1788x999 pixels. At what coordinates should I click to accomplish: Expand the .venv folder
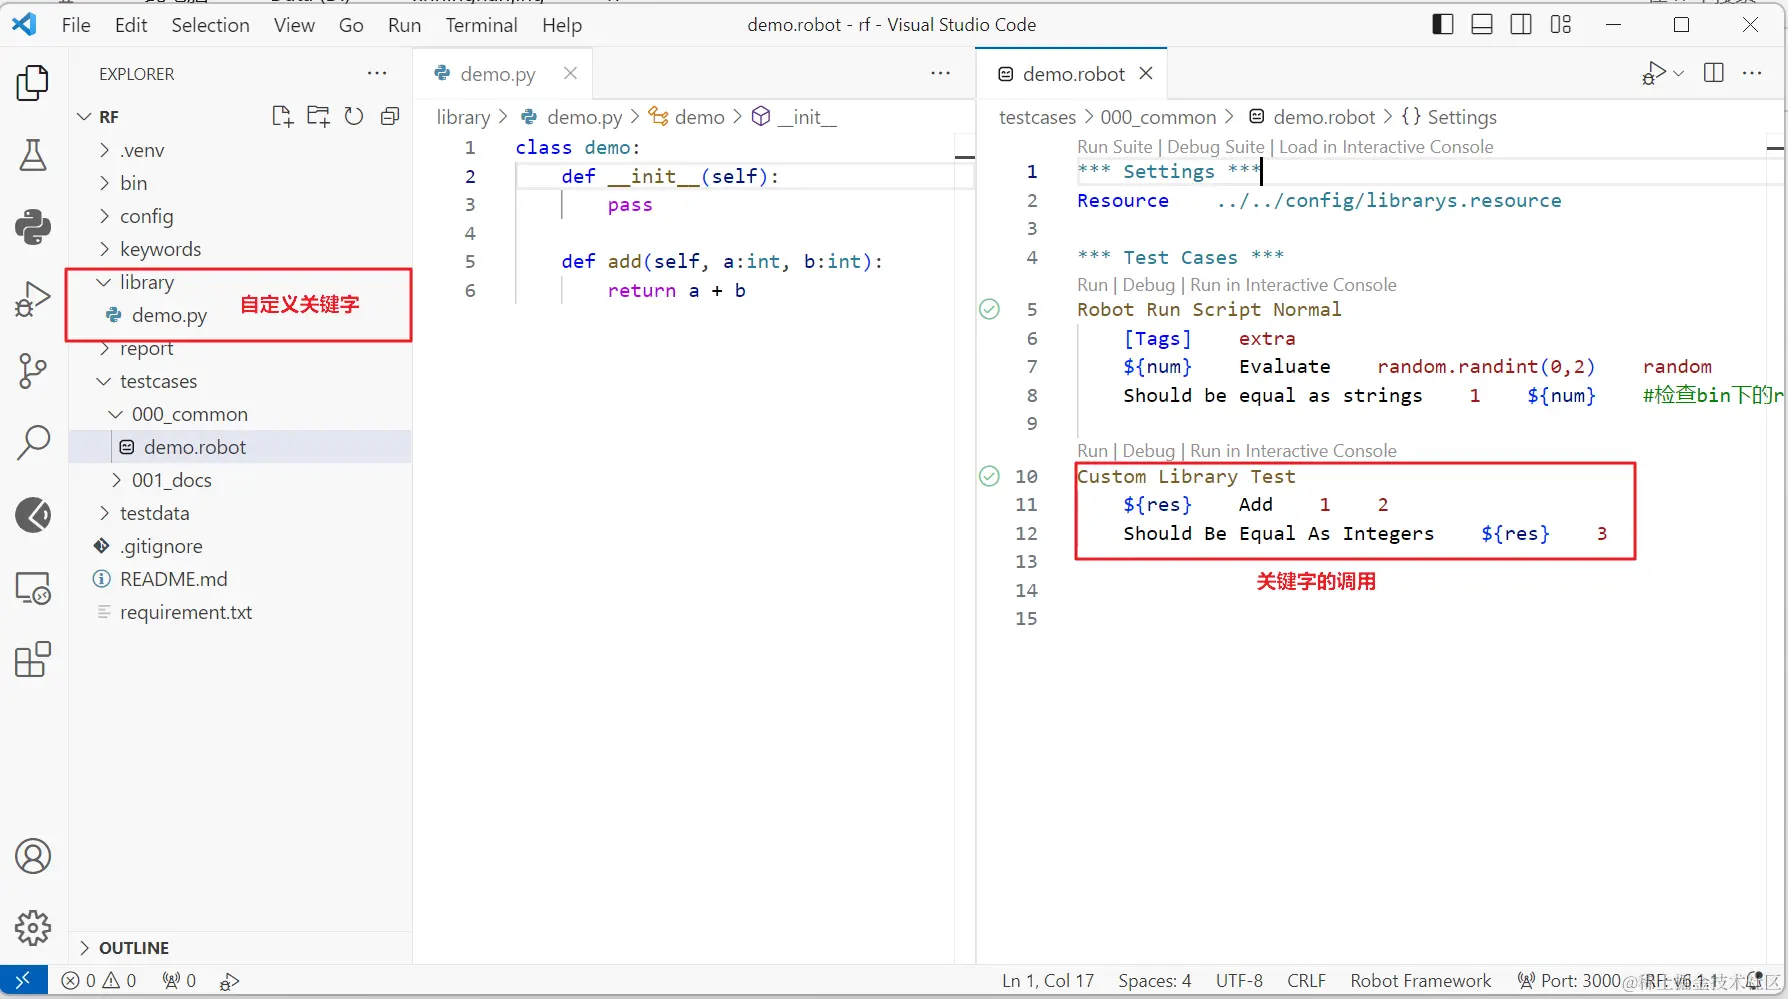point(105,150)
